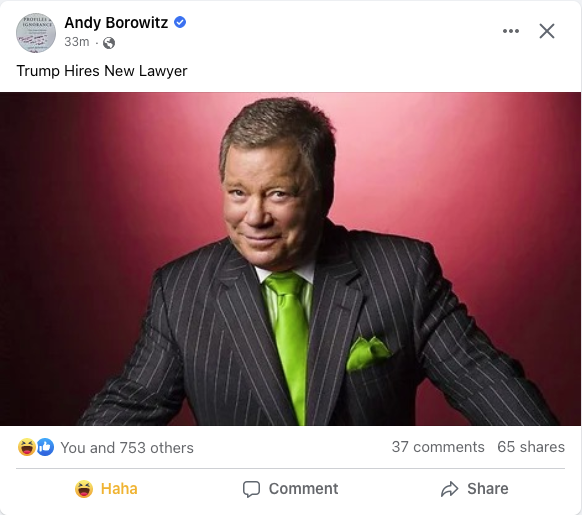Click the Trump Hires New Lawyer text

click(x=102, y=71)
